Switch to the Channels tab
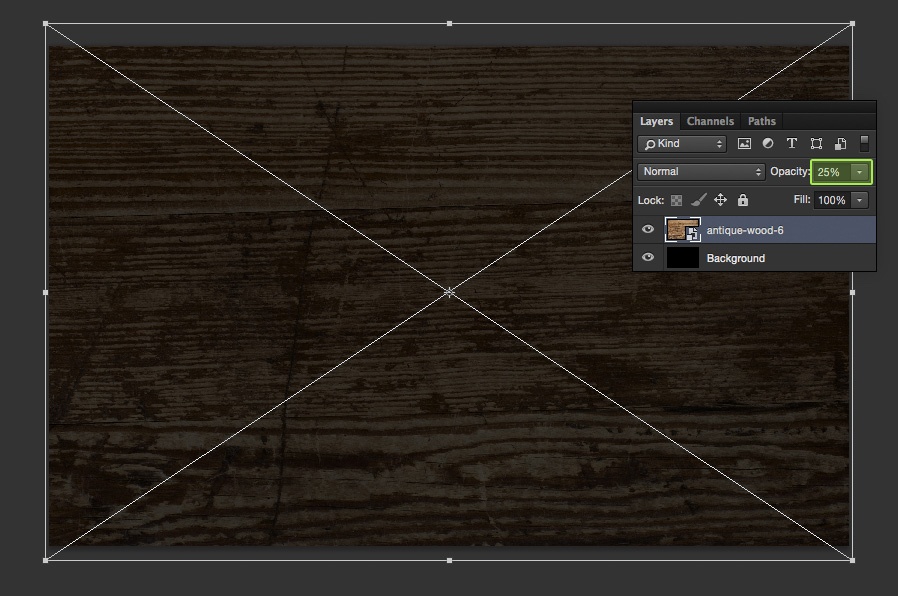Image resolution: width=898 pixels, height=596 pixels. click(710, 121)
